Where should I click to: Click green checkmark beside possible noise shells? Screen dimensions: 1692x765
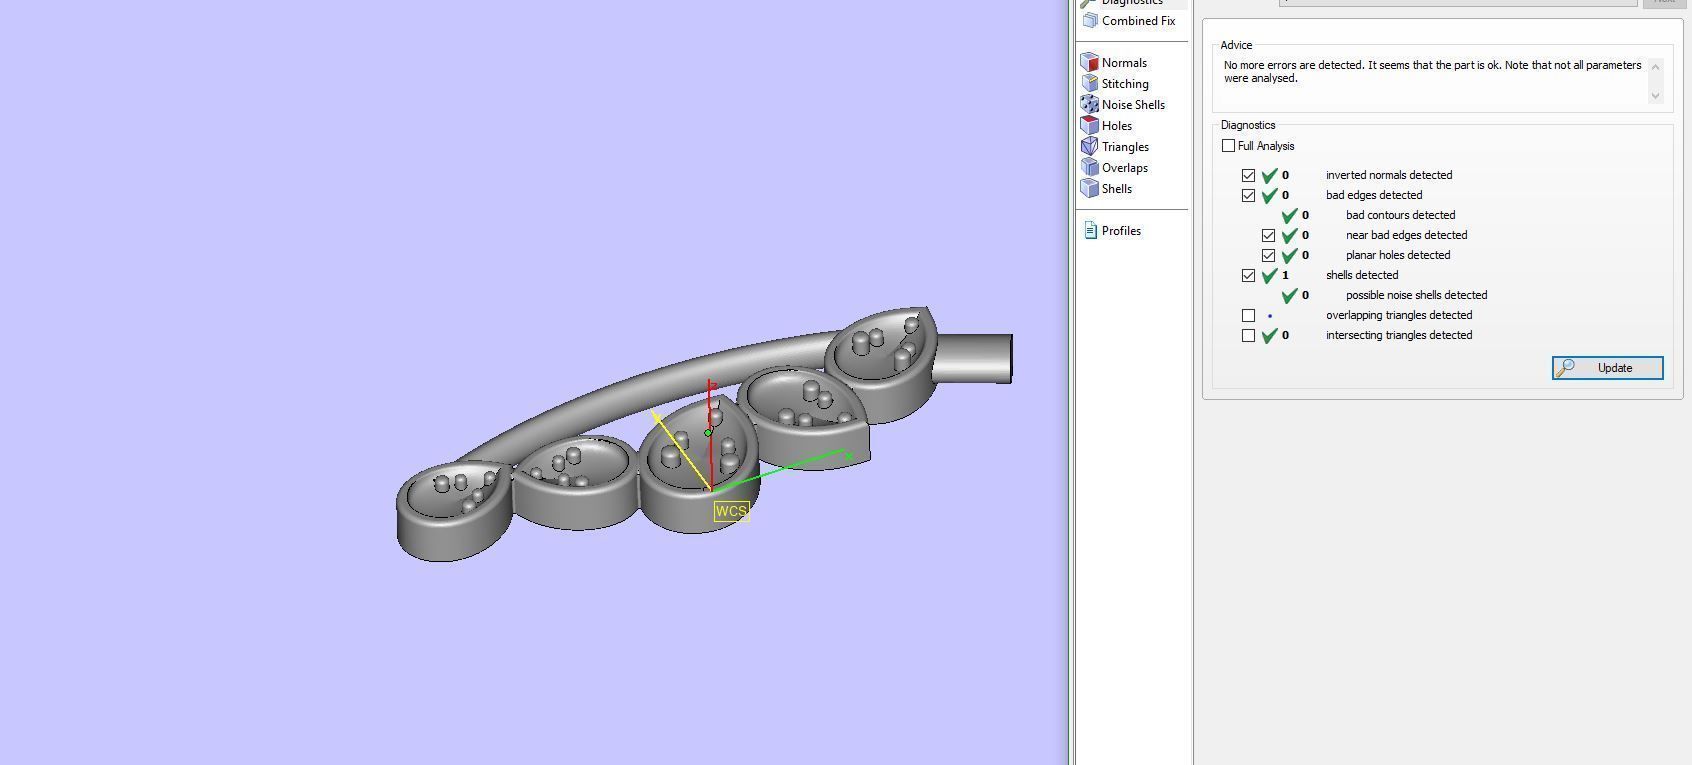tap(1289, 295)
